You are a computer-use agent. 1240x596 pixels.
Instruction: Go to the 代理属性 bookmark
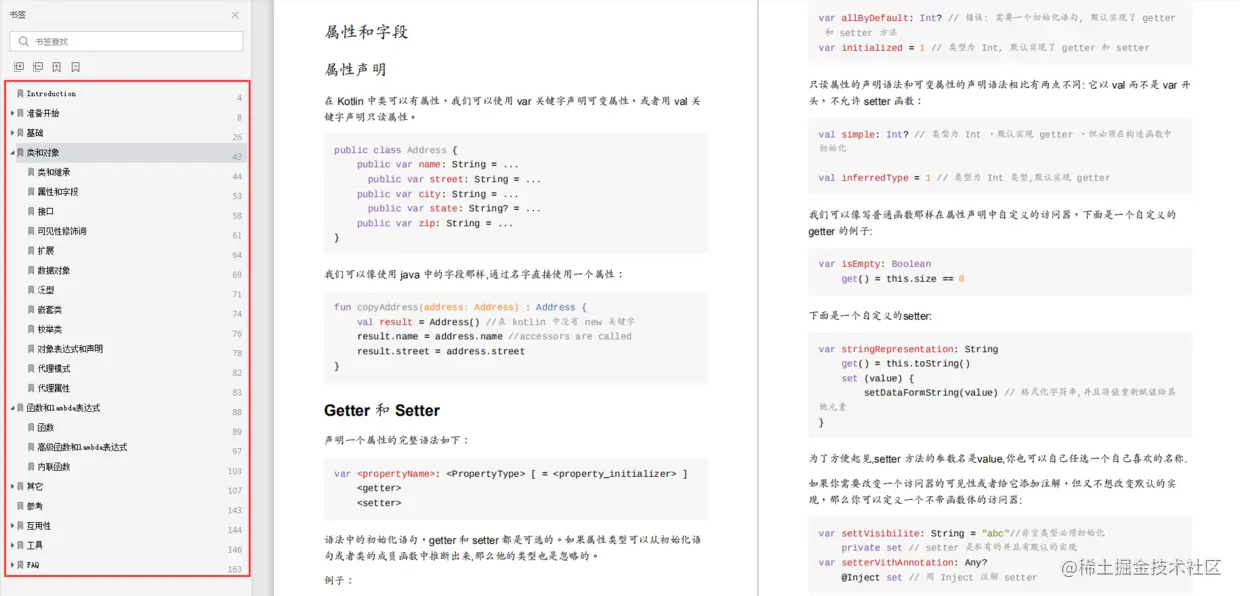pos(54,388)
